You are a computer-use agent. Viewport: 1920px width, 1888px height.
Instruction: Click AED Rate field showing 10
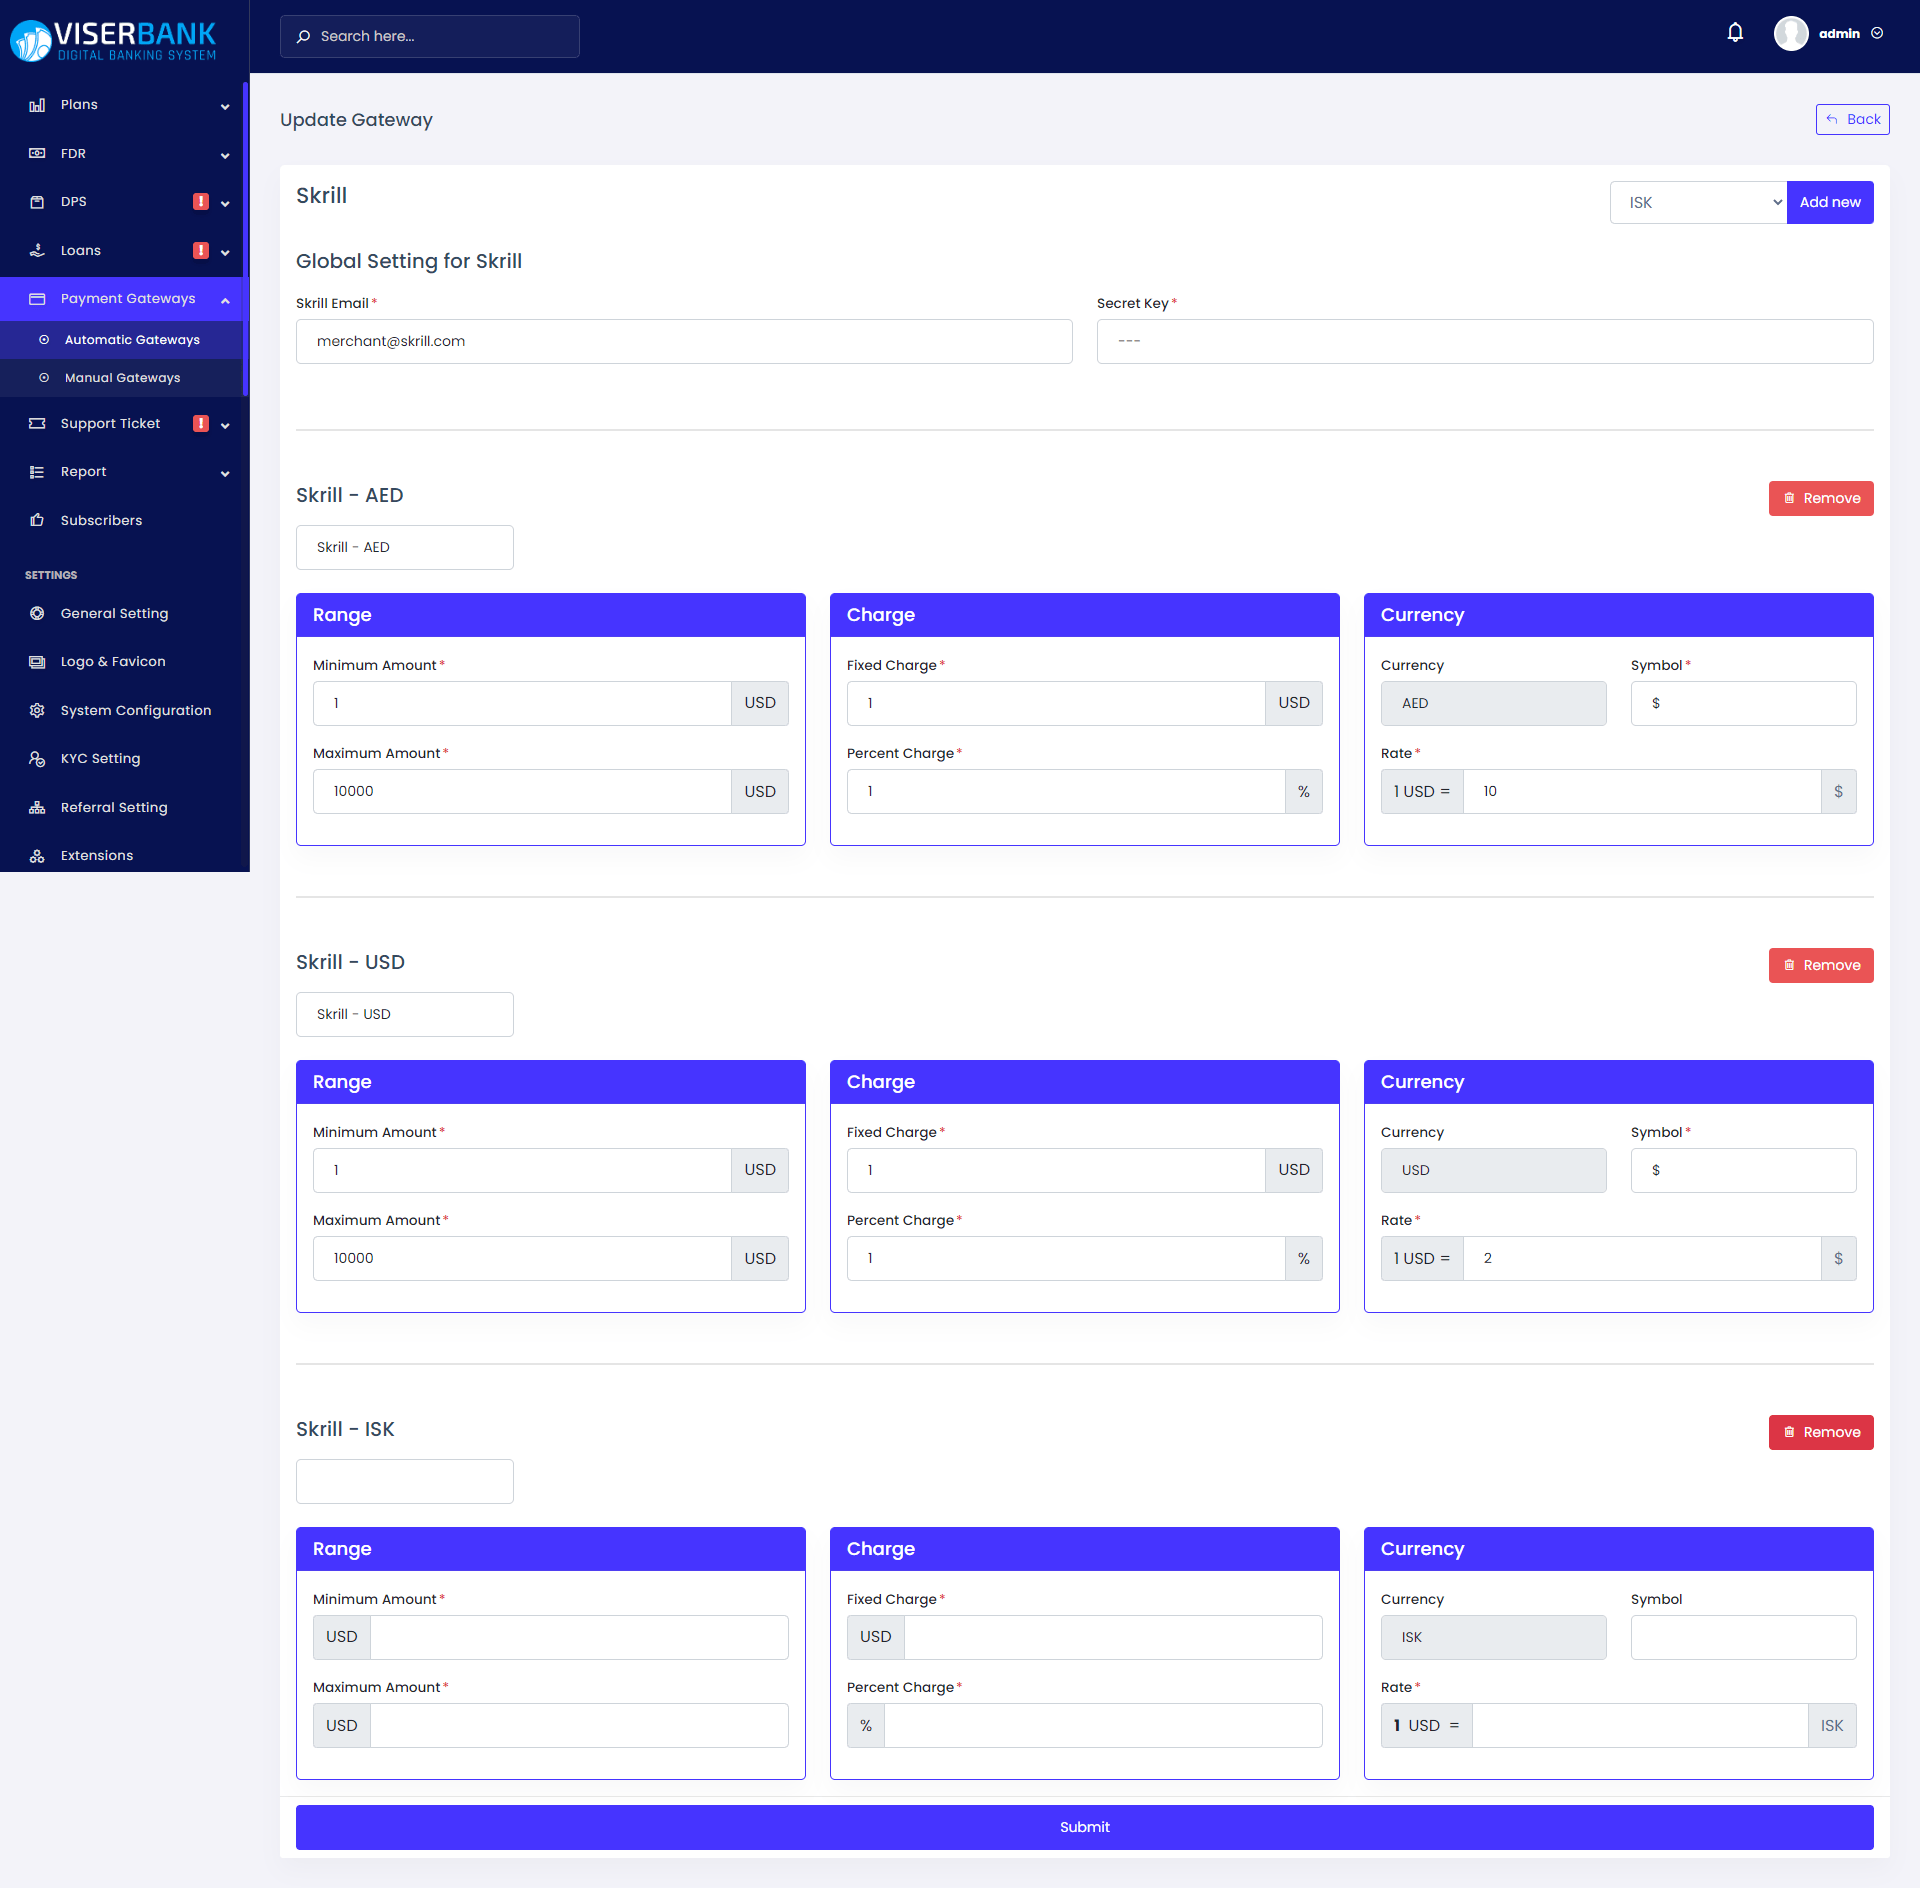click(1642, 791)
